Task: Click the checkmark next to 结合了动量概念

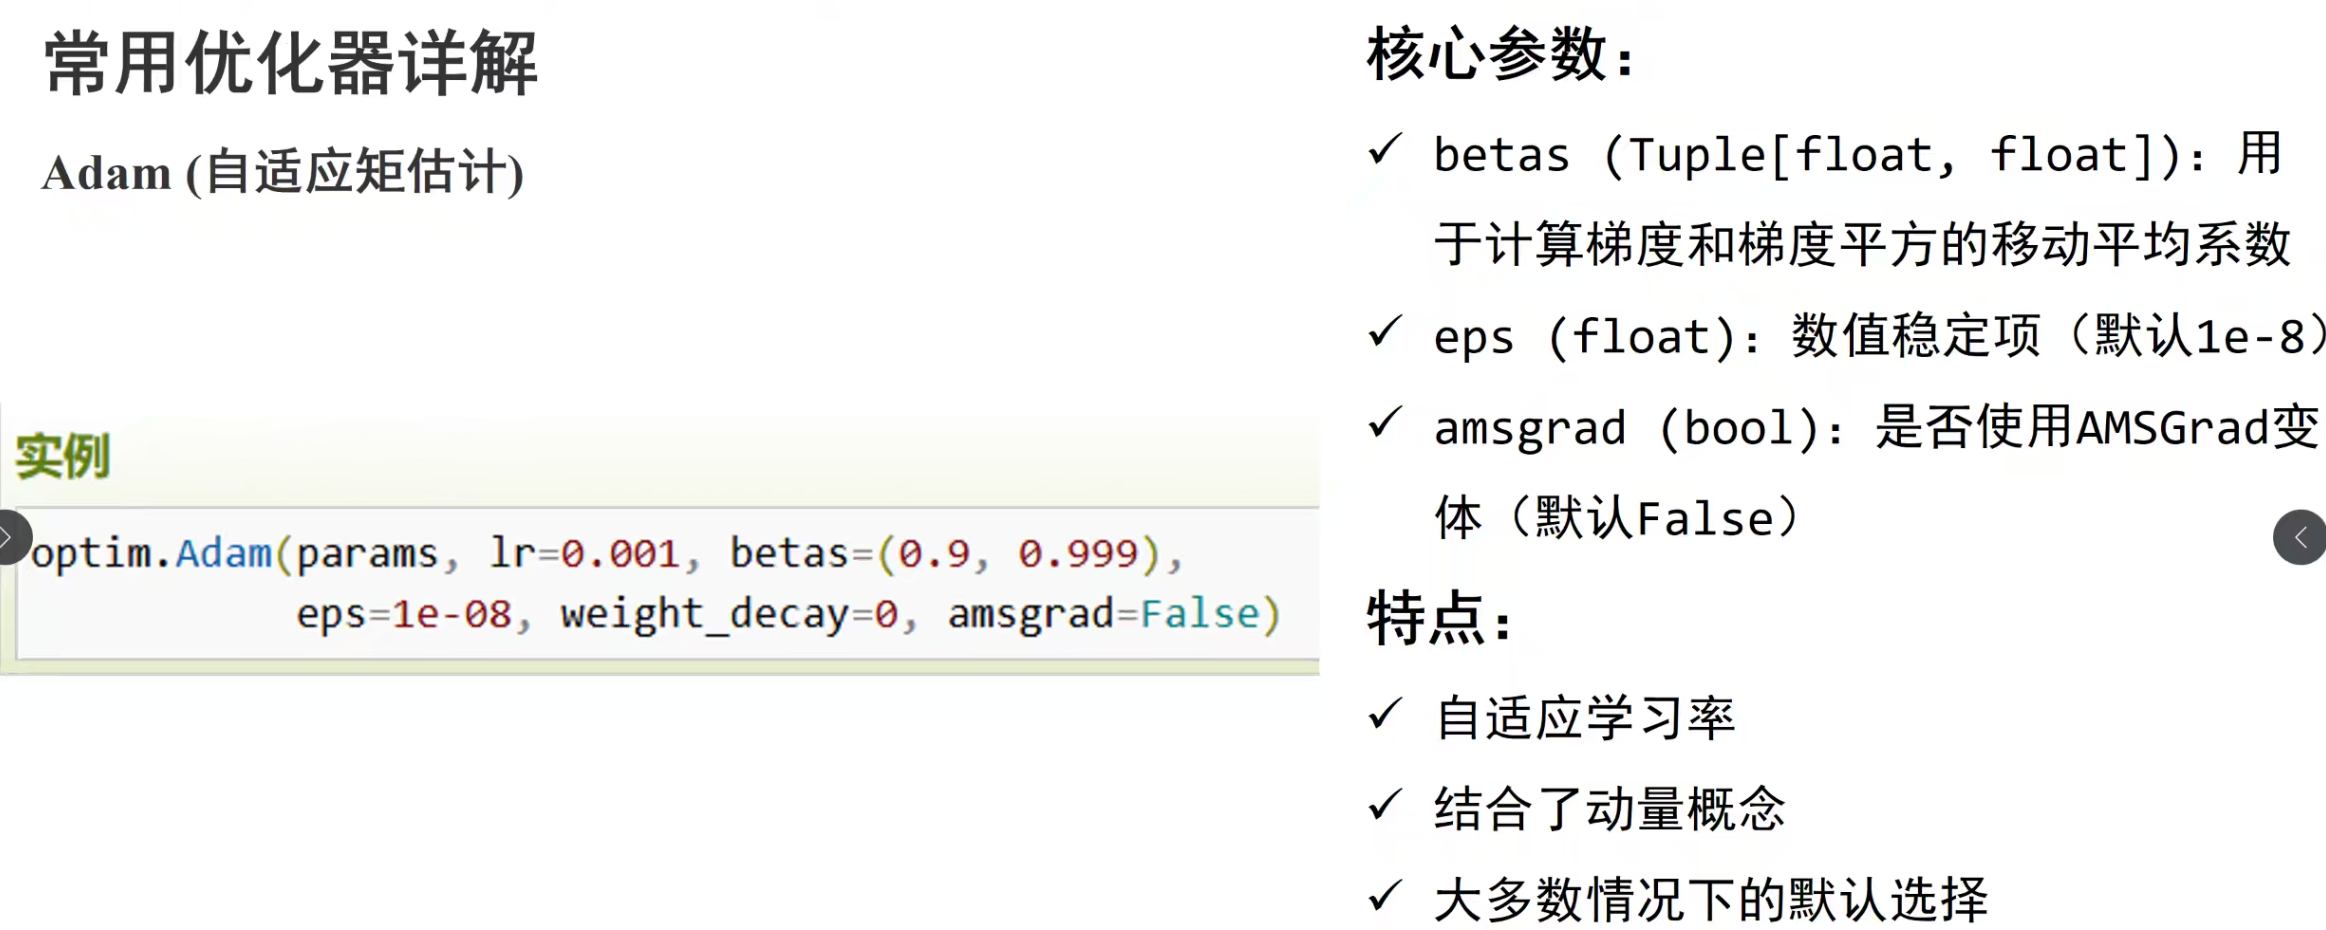Action: (1385, 805)
